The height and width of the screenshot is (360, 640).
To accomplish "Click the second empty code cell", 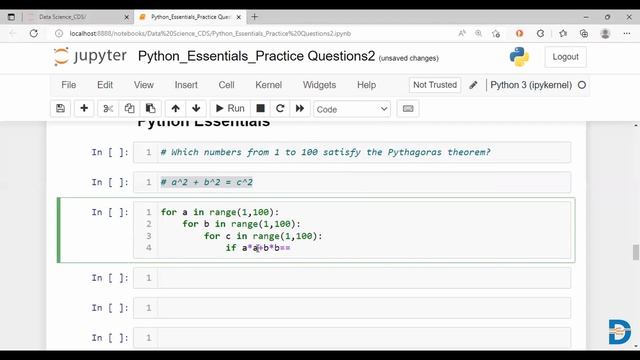I will click(x=352, y=308).
